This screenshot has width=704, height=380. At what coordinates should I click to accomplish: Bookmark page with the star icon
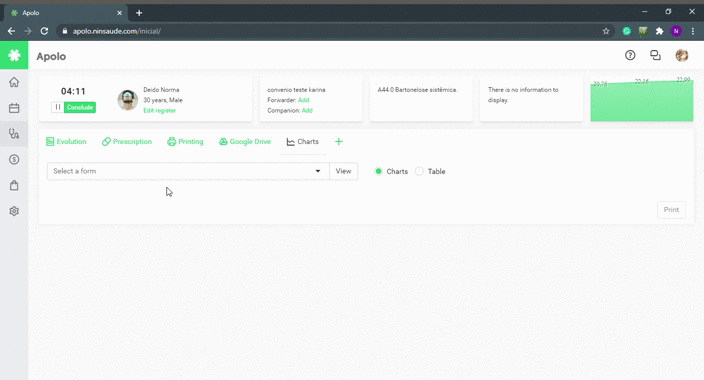click(606, 31)
